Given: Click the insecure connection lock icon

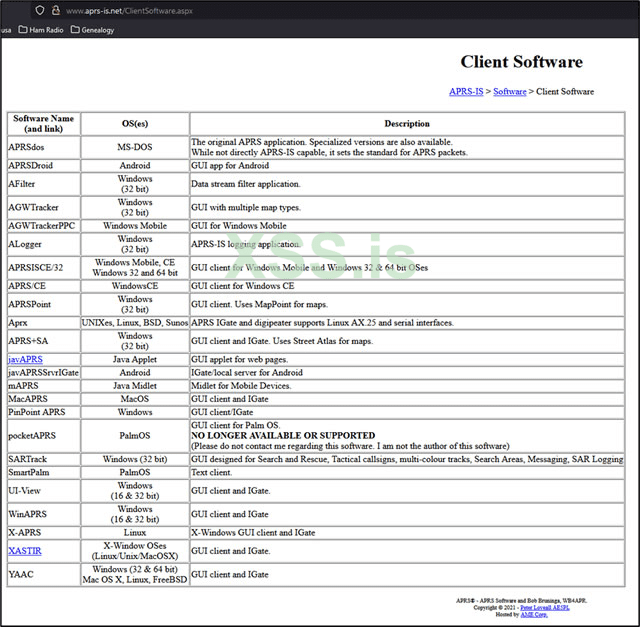Looking at the screenshot, I should pyautogui.click(x=55, y=10).
